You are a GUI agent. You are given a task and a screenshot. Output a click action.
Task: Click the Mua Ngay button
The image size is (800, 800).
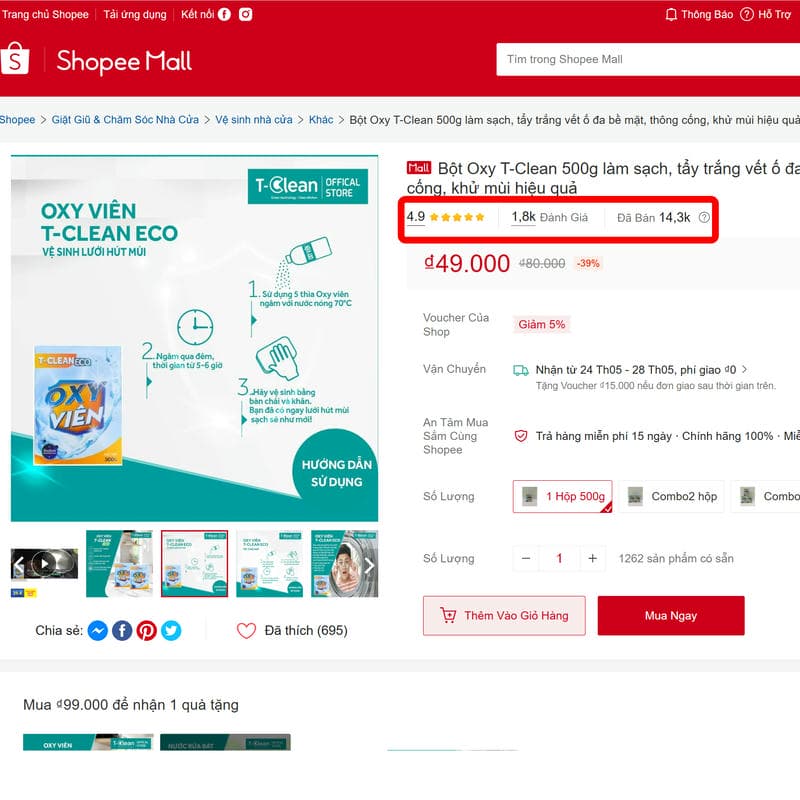(x=671, y=616)
